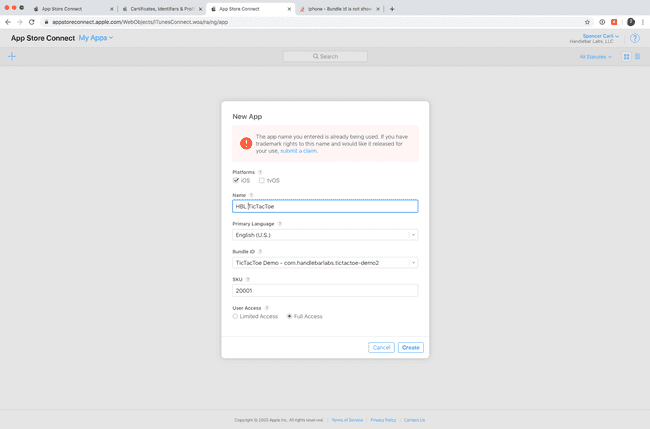
Task: Click the browser forward arrow
Action: [19, 22]
